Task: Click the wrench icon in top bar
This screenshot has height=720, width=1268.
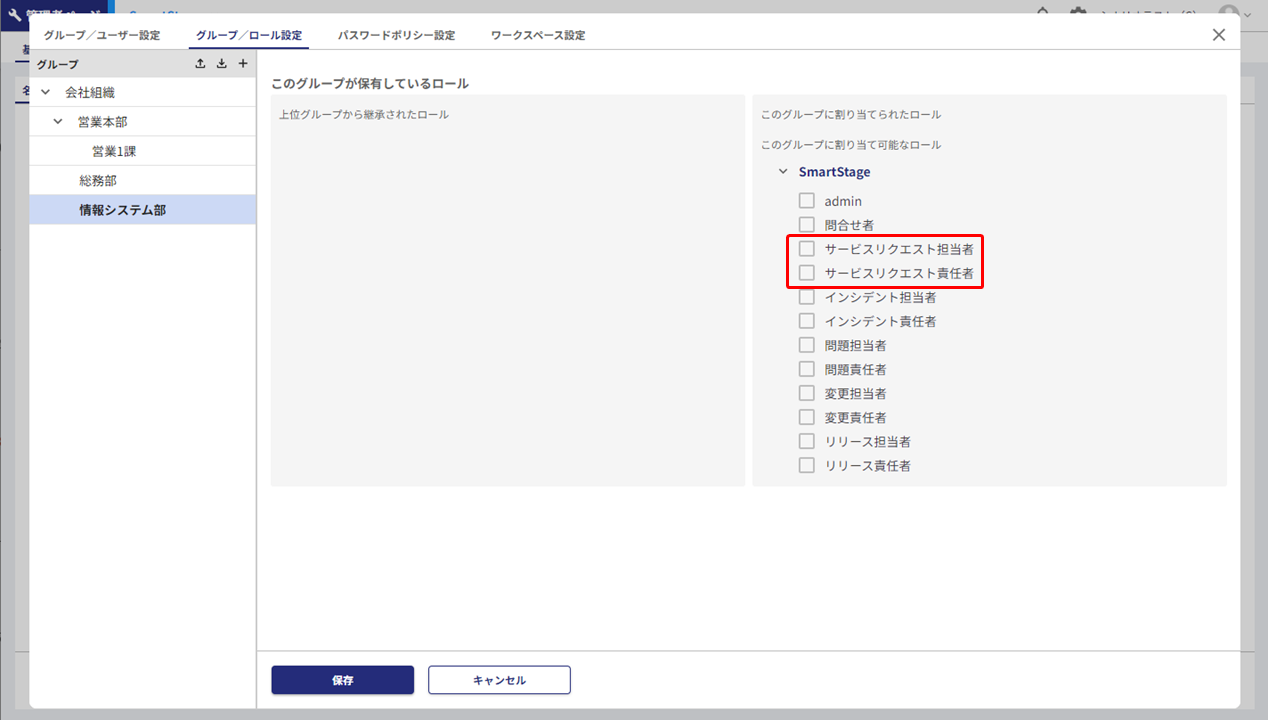Action: (14, 13)
